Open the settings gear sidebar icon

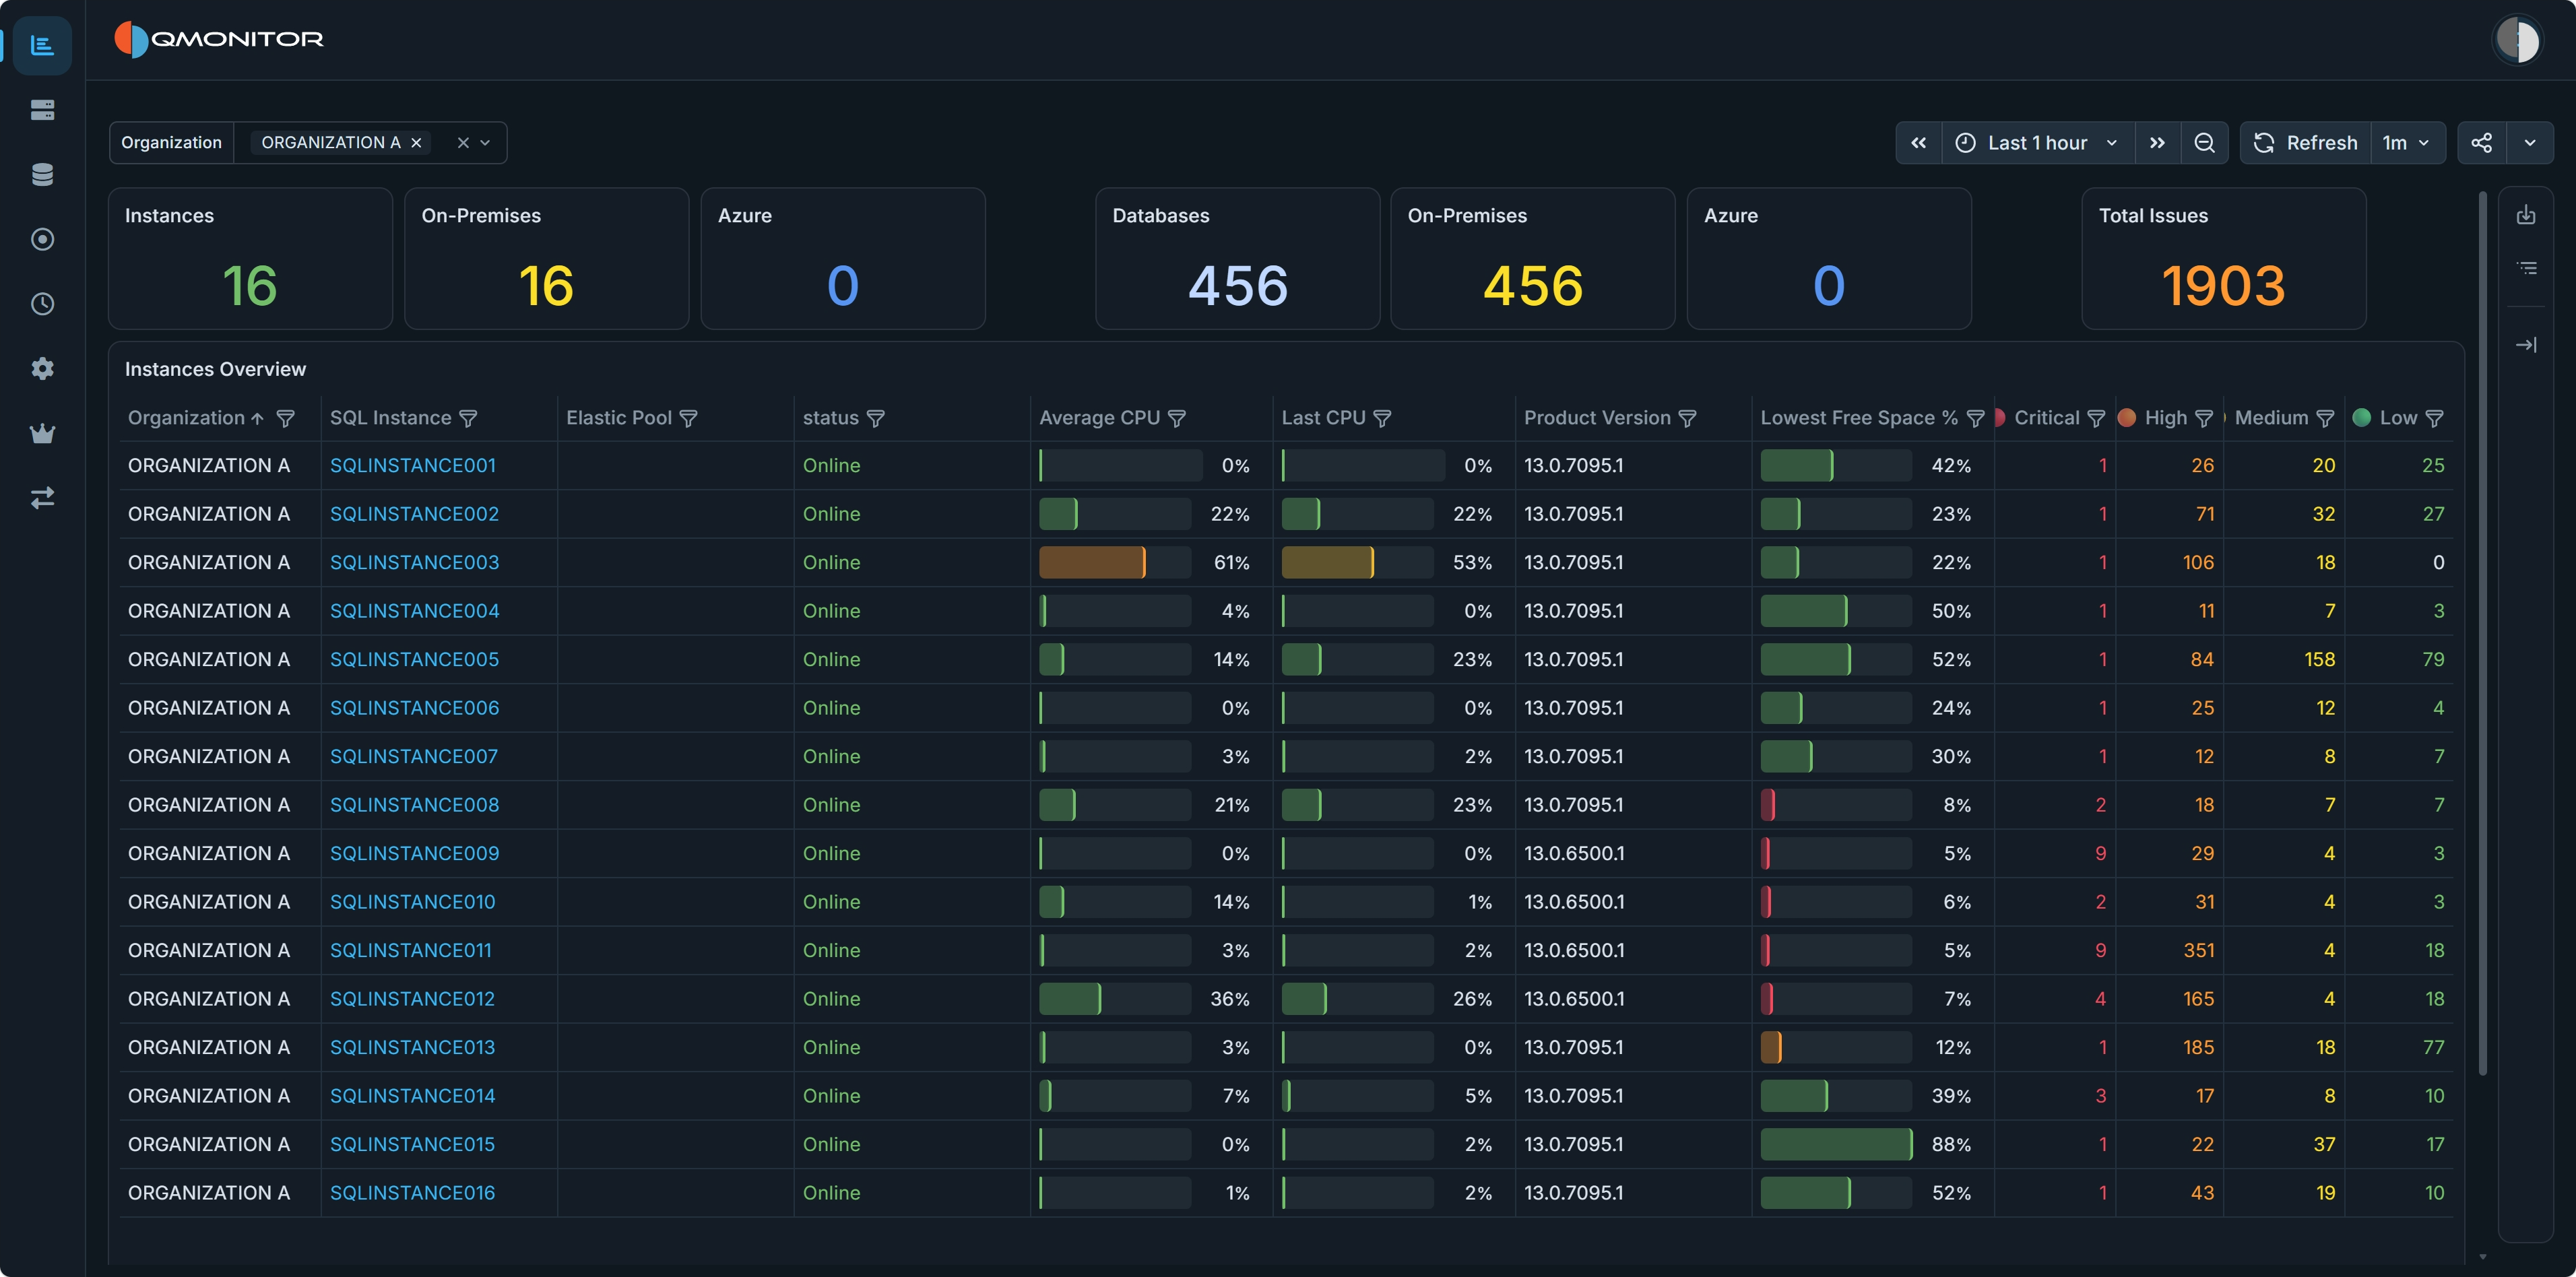point(42,368)
